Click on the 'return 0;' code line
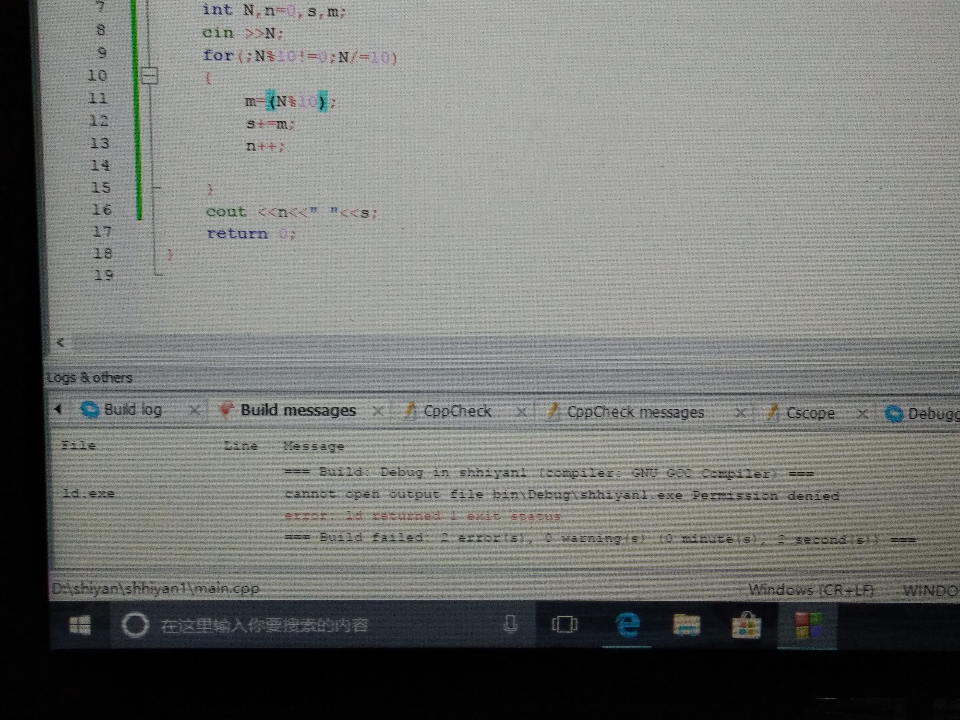 point(251,234)
